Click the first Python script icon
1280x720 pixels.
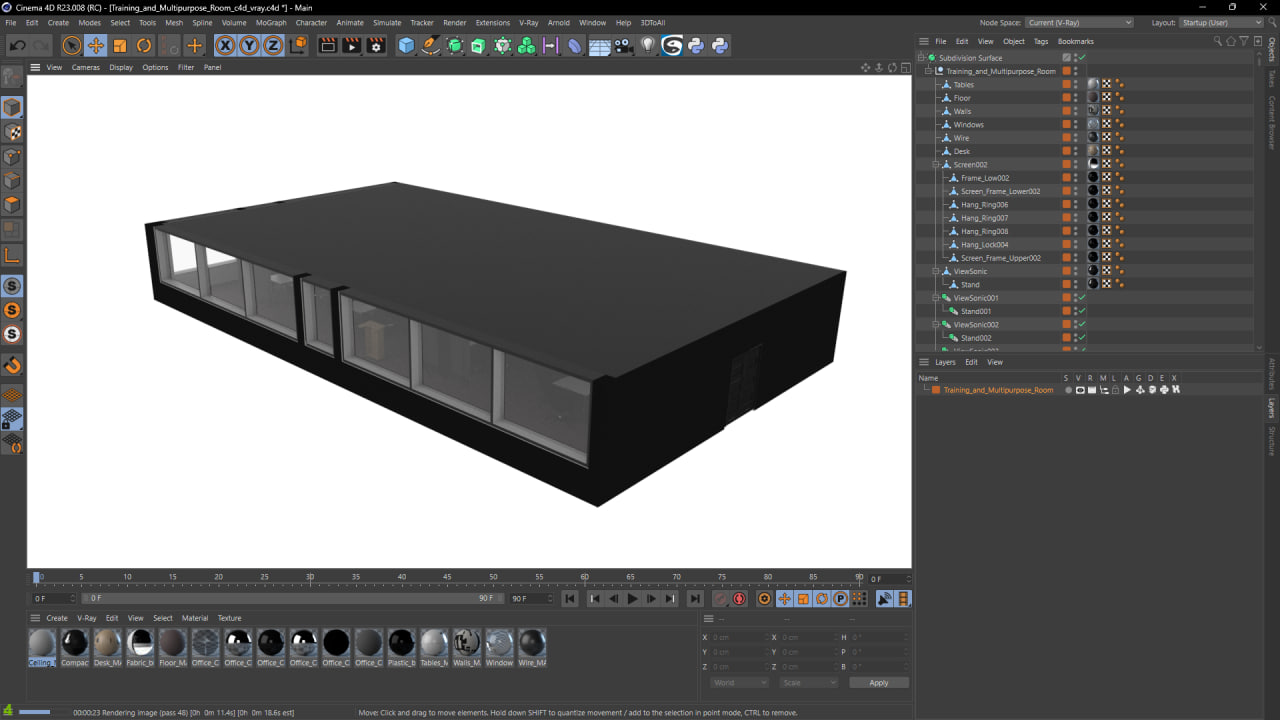click(696, 45)
